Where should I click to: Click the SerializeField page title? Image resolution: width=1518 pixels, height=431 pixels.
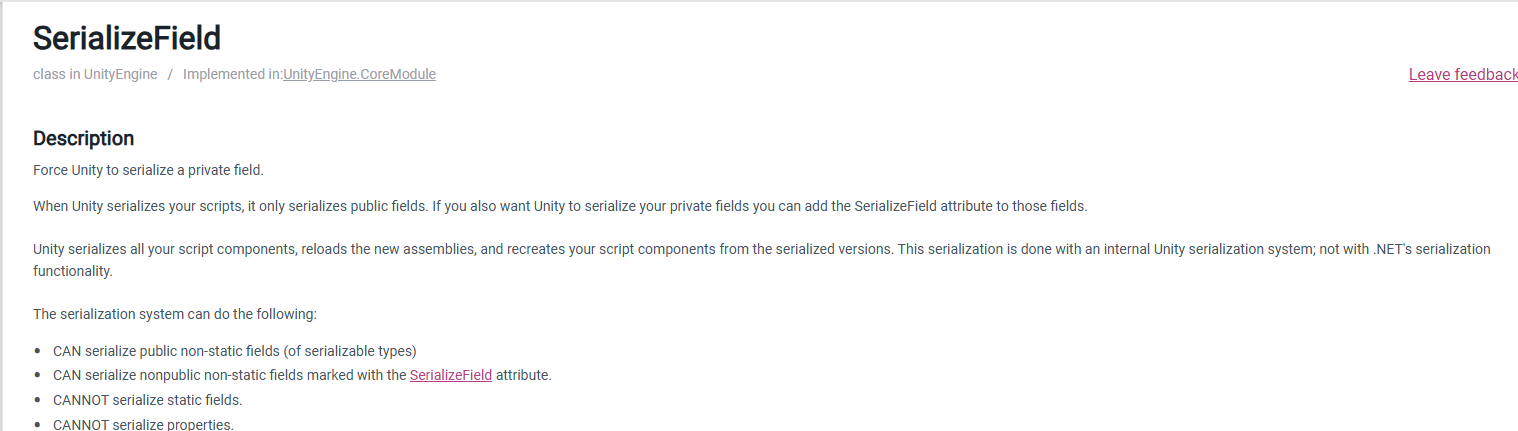point(127,38)
